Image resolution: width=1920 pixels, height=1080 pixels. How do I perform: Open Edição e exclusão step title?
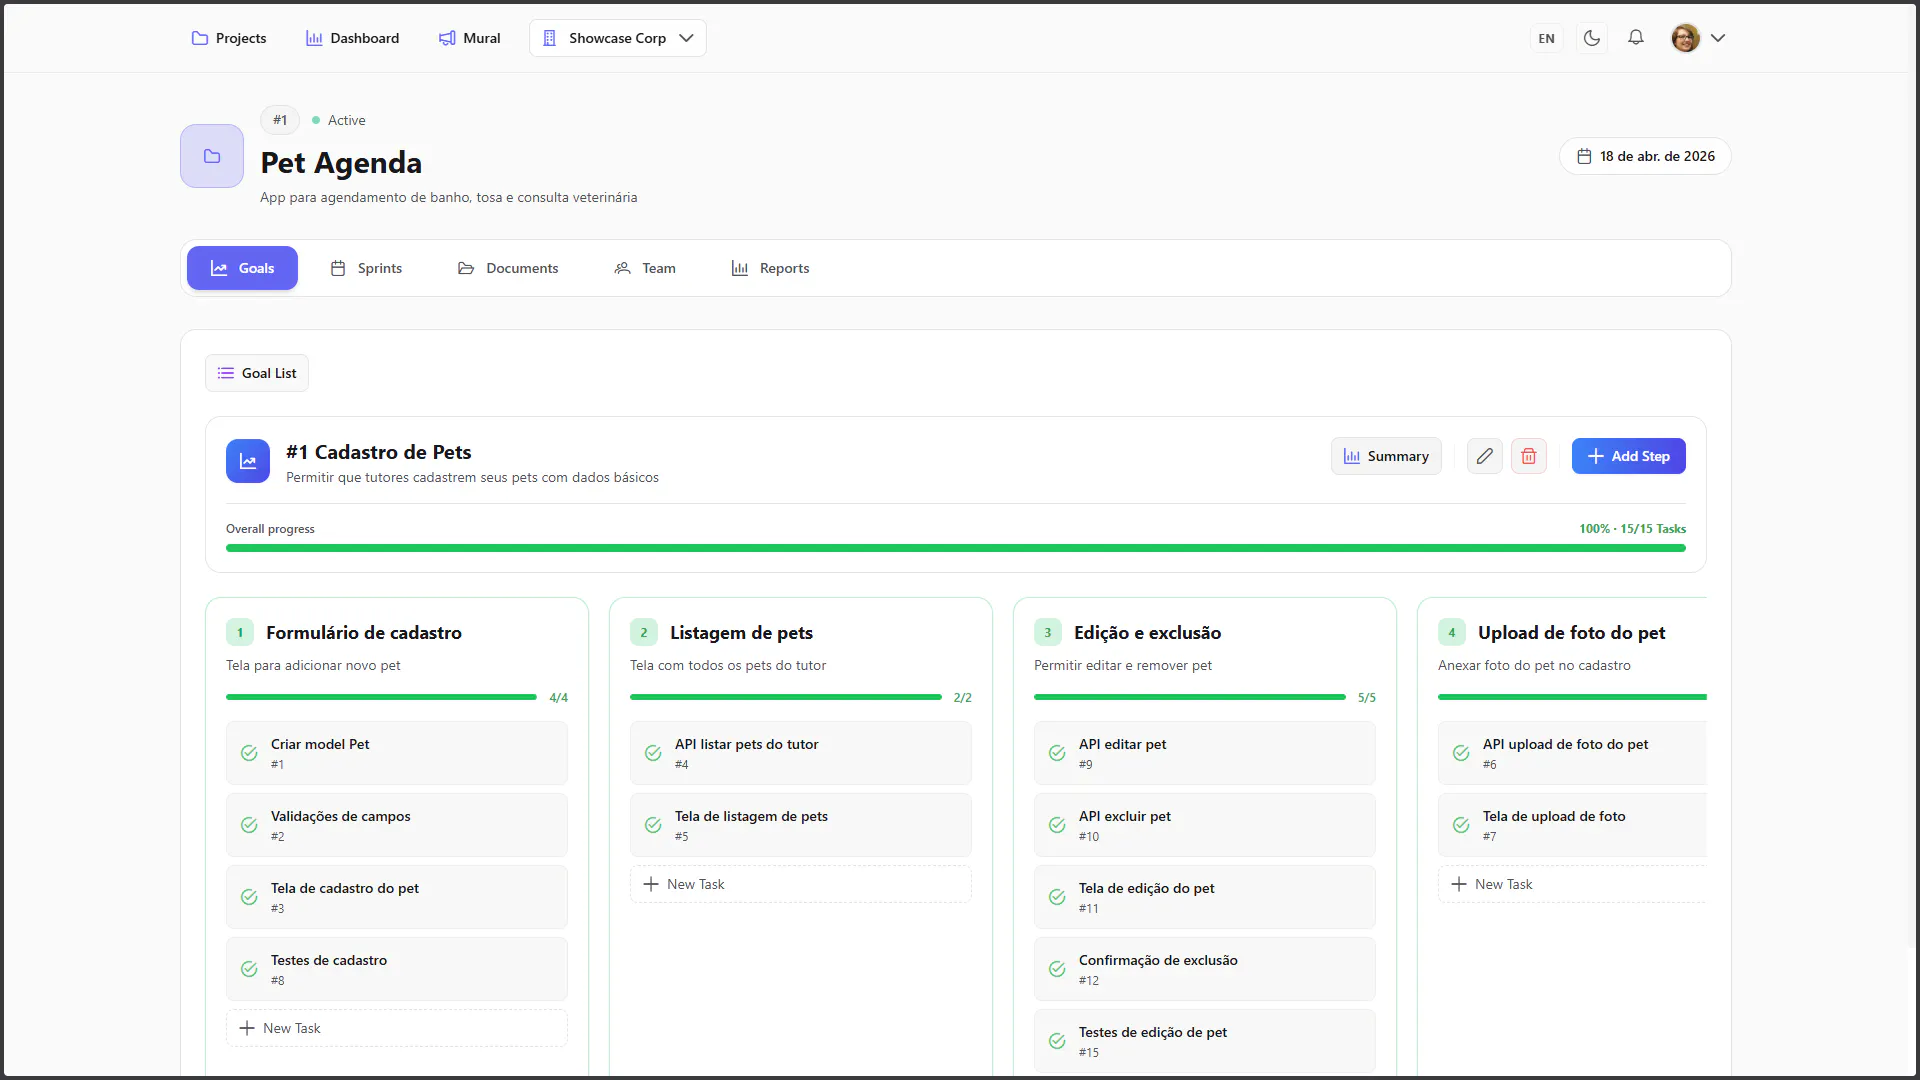(x=1147, y=633)
